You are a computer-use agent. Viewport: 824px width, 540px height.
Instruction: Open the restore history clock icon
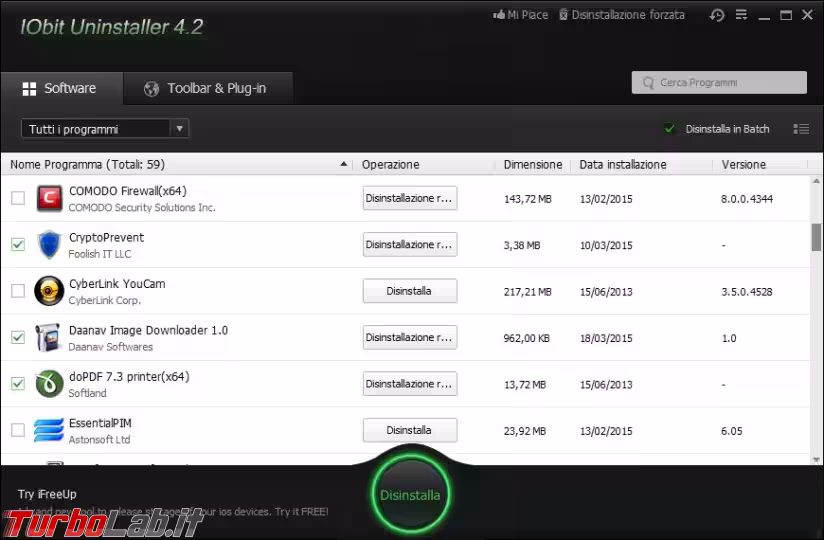point(717,15)
